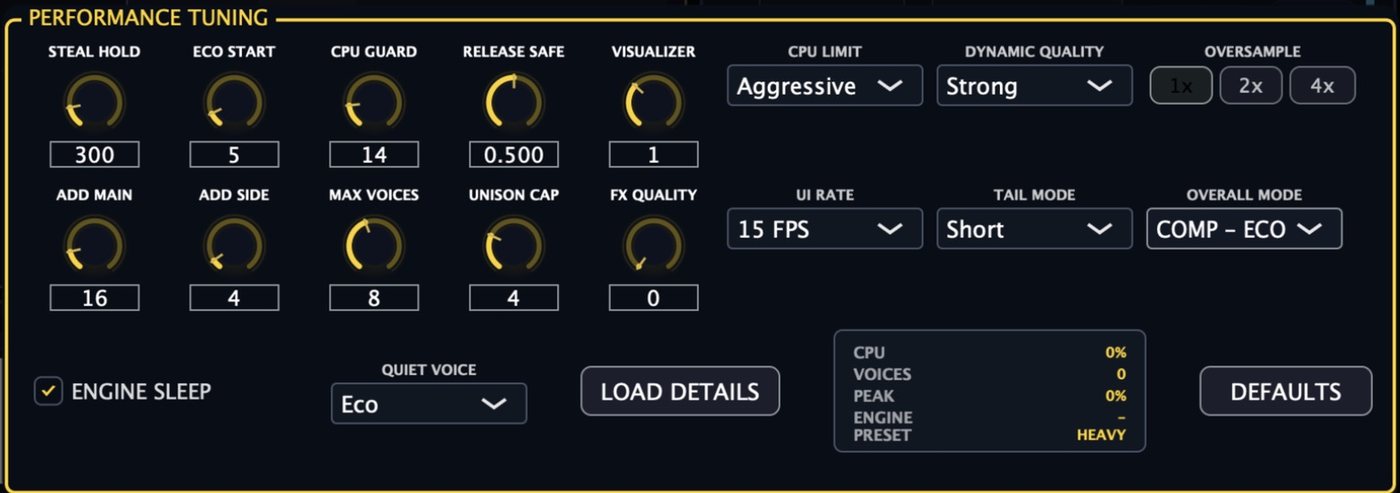
Task: Click the RELEASE SAFE knob
Action: pyautogui.click(x=514, y=103)
